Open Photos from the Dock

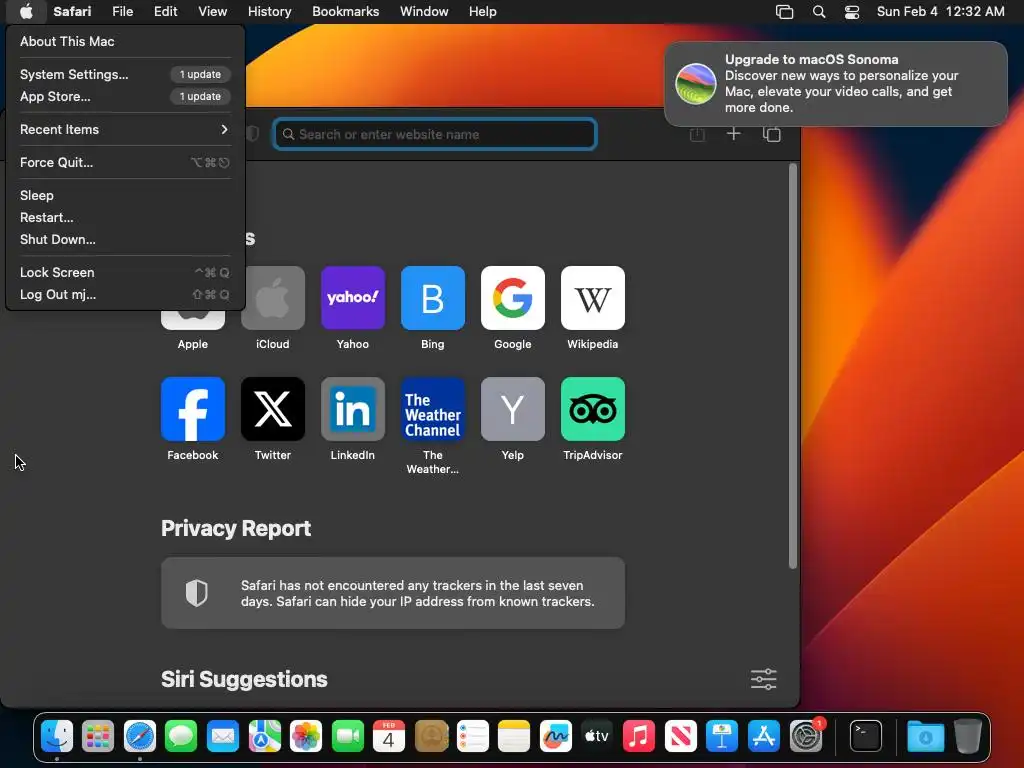coord(306,736)
